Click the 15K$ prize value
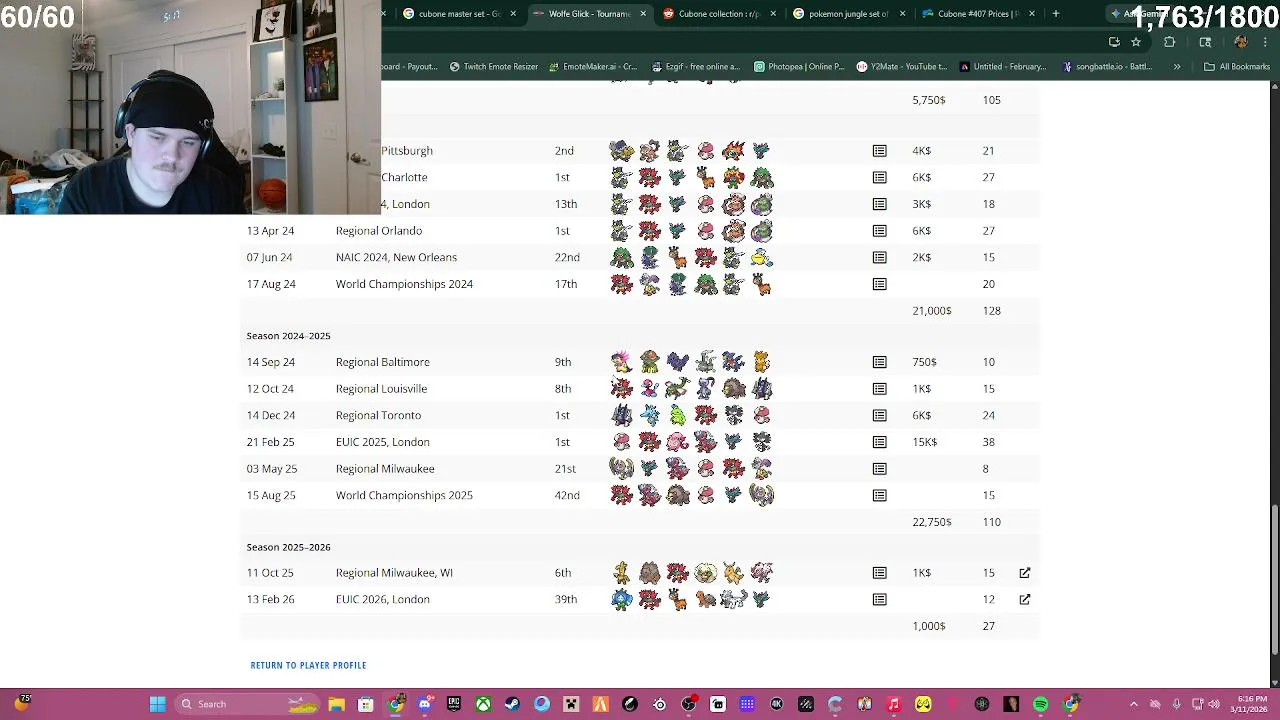The image size is (1280, 720). (924, 442)
